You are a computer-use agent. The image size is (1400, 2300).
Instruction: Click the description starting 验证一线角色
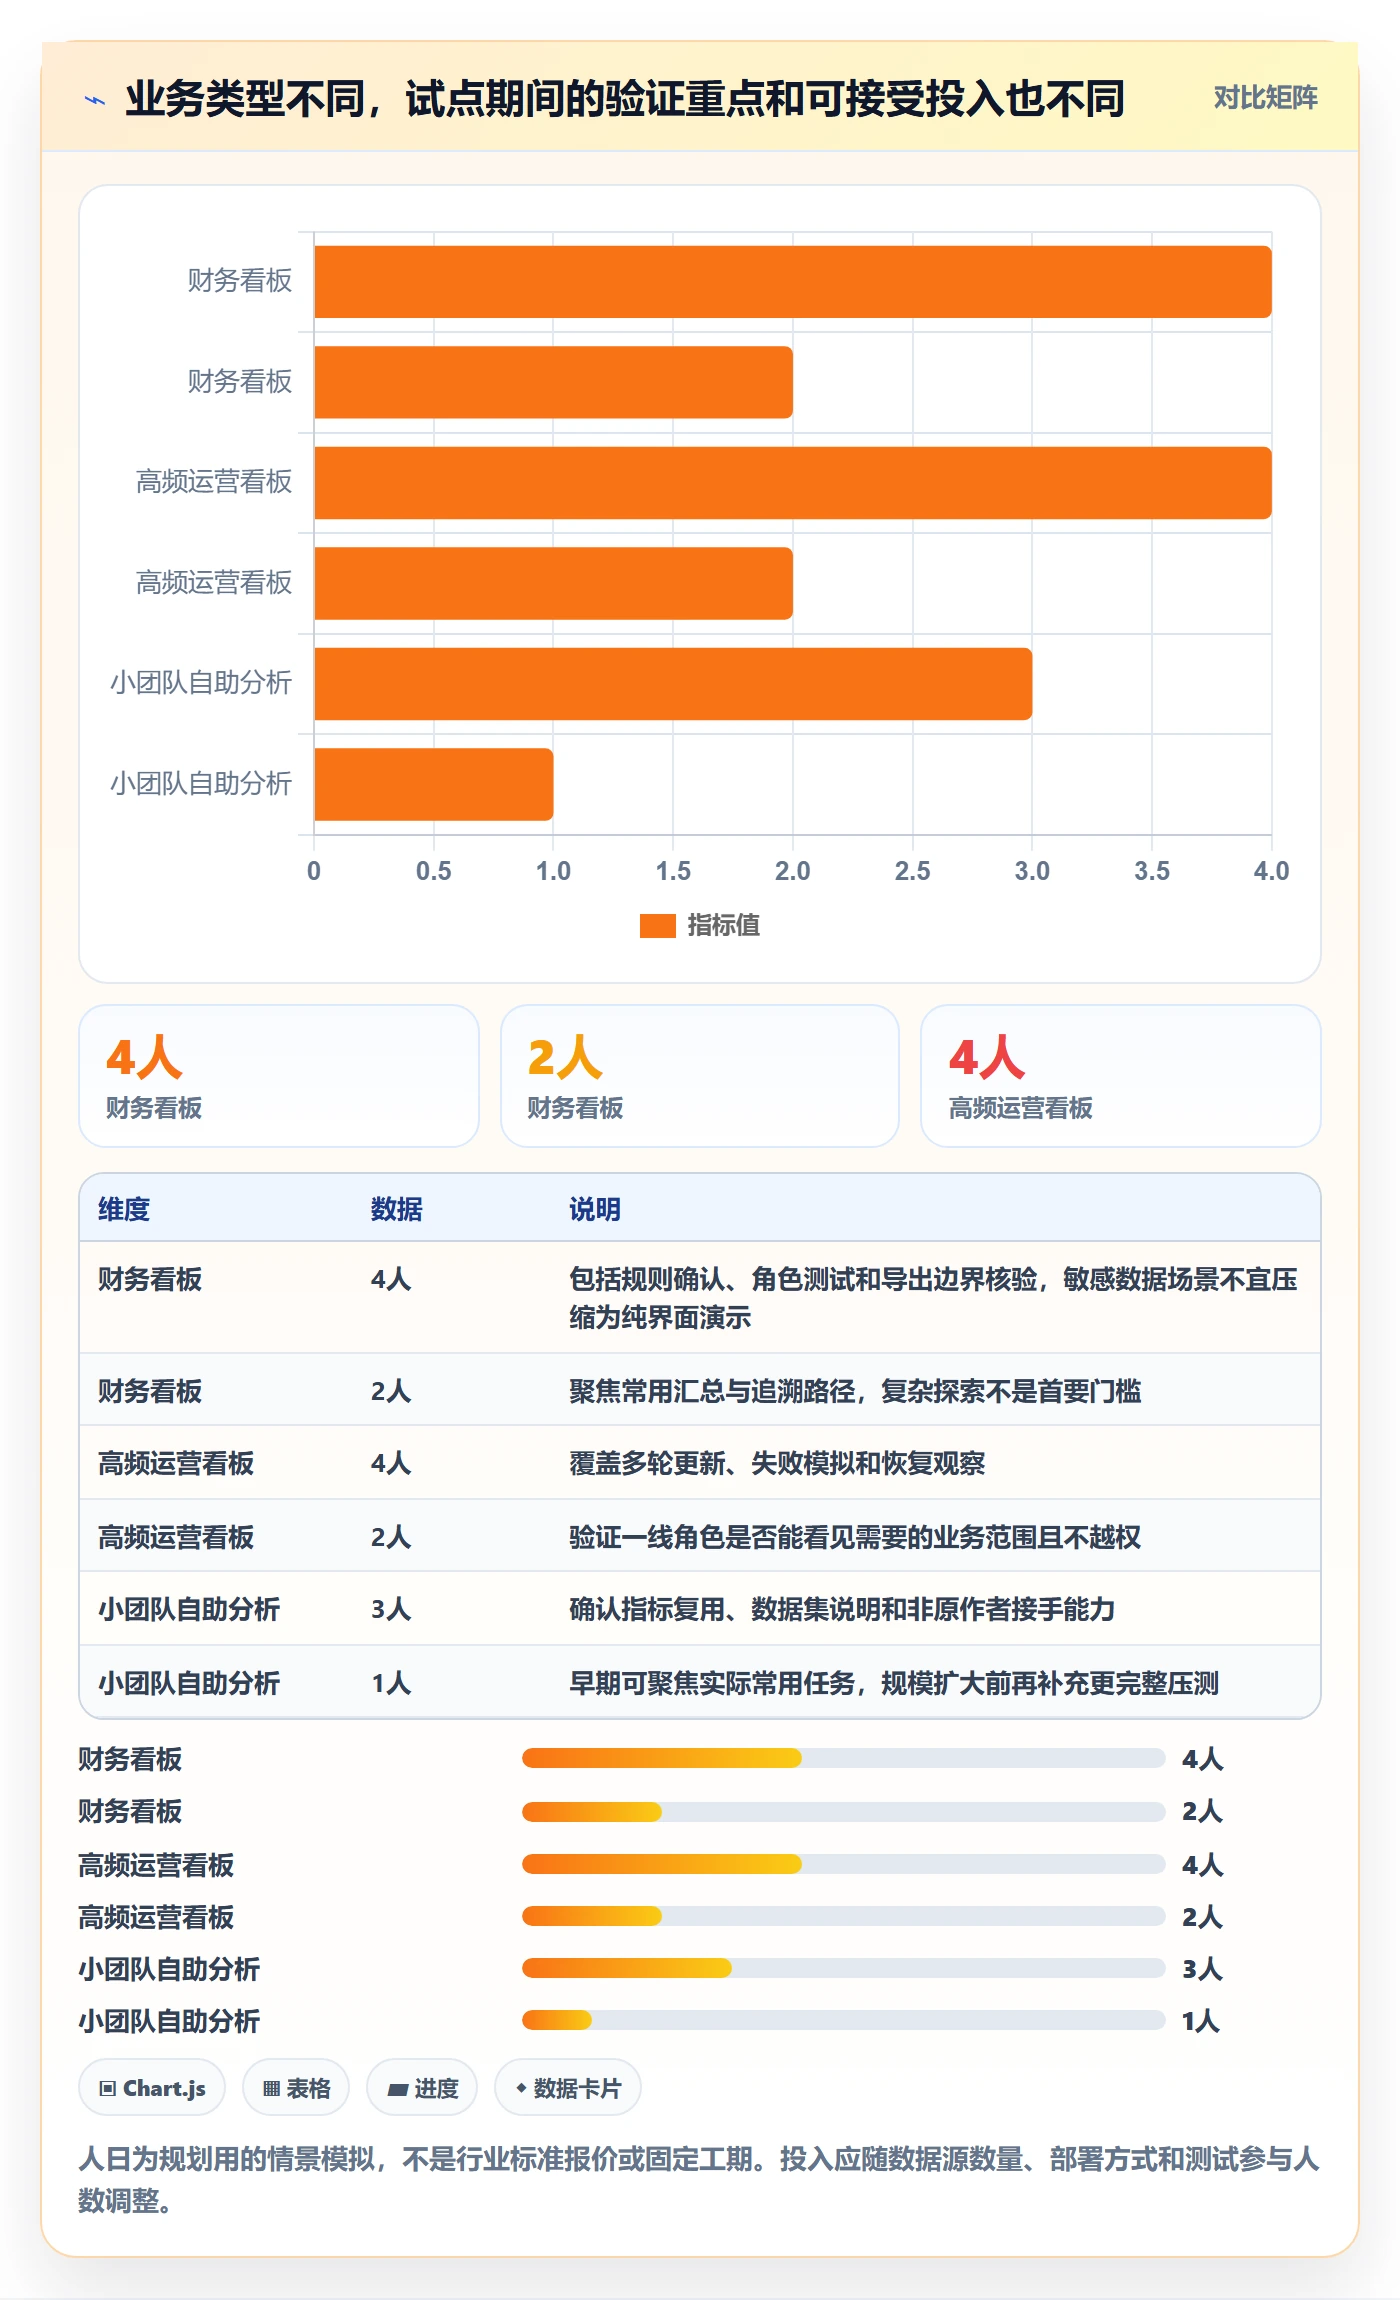click(855, 1537)
